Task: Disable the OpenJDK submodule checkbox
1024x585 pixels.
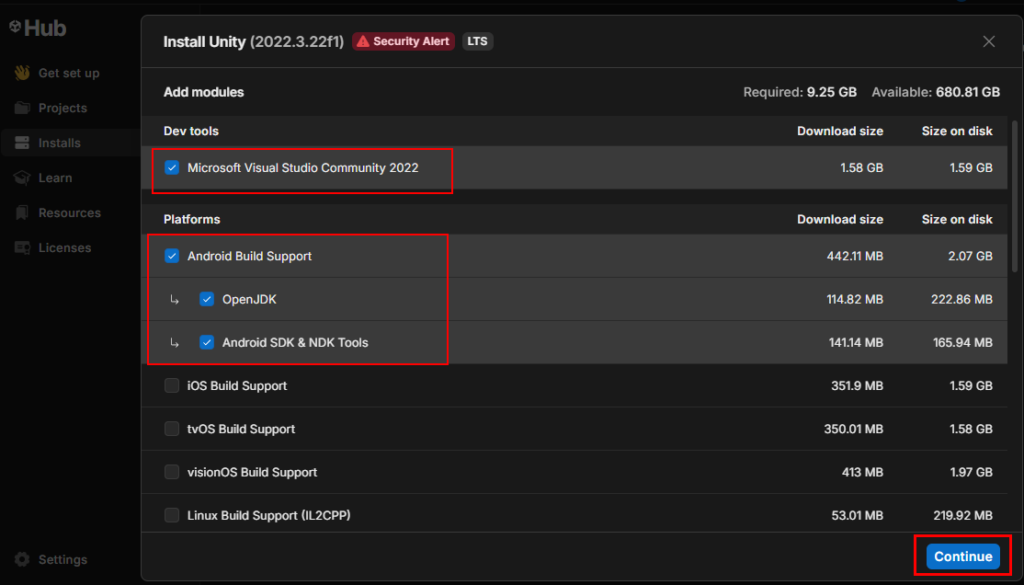Action: click(207, 299)
